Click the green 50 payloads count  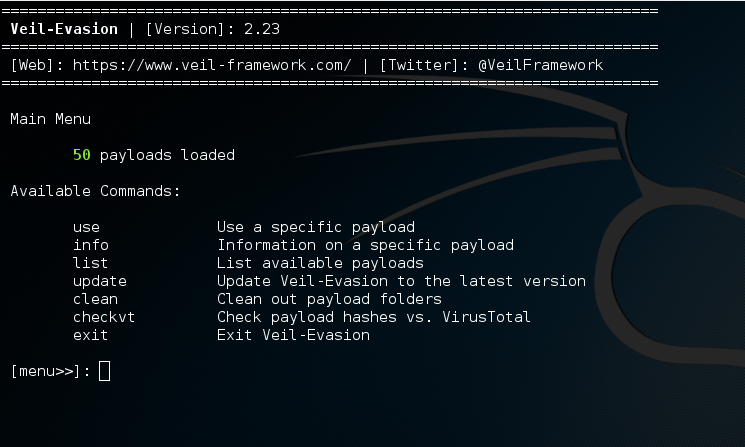(82, 155)
